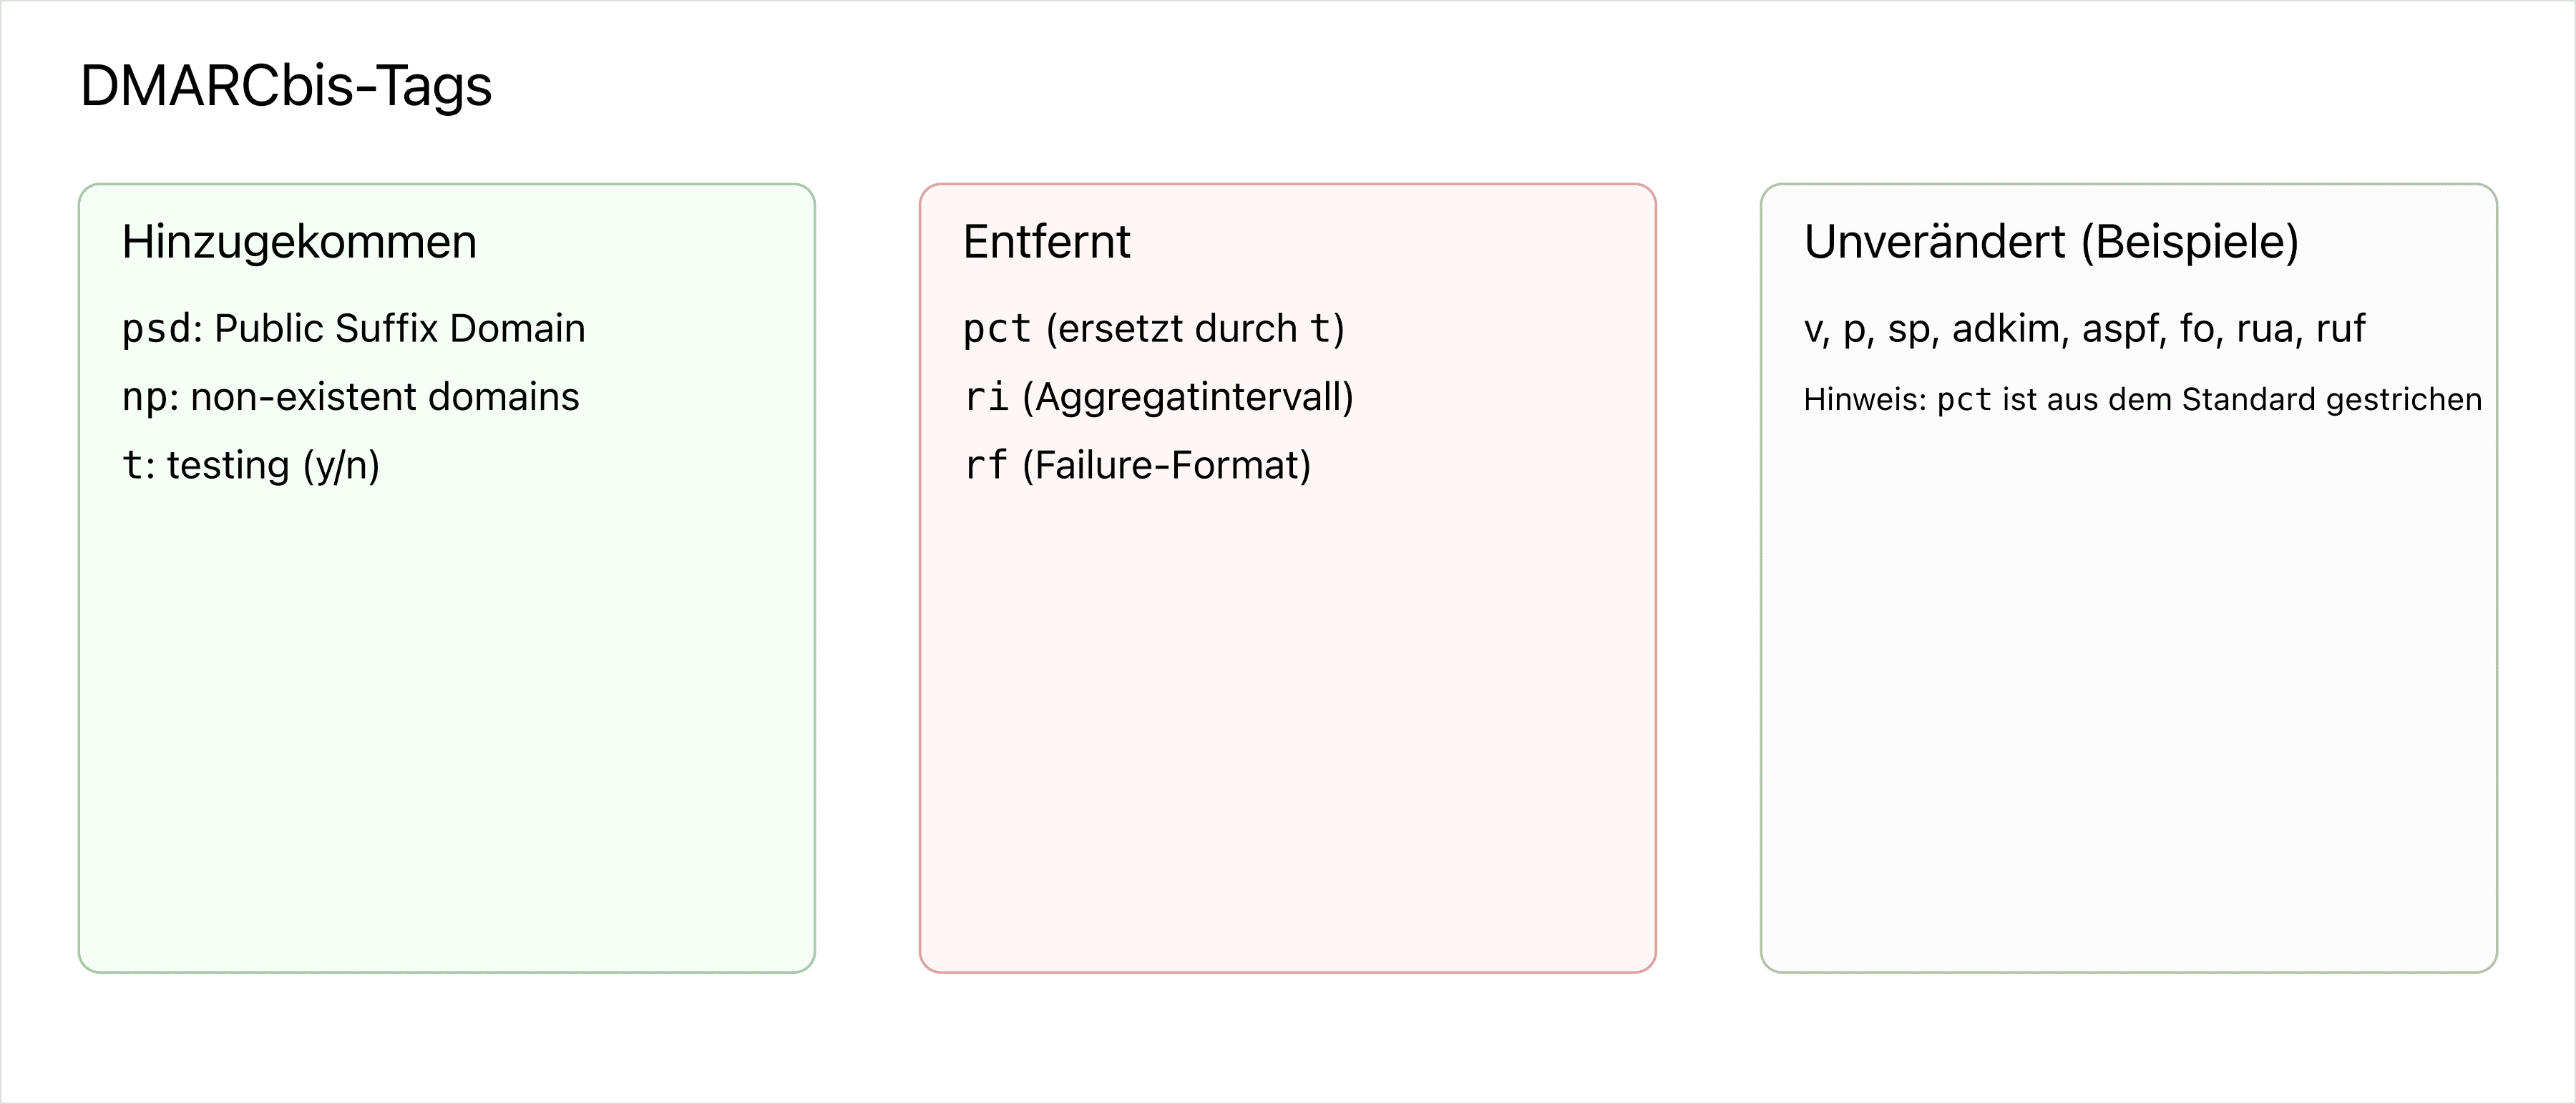Click the DMARCbis-Tags page title
2576x1104 pixels.
tap(286, 86)
